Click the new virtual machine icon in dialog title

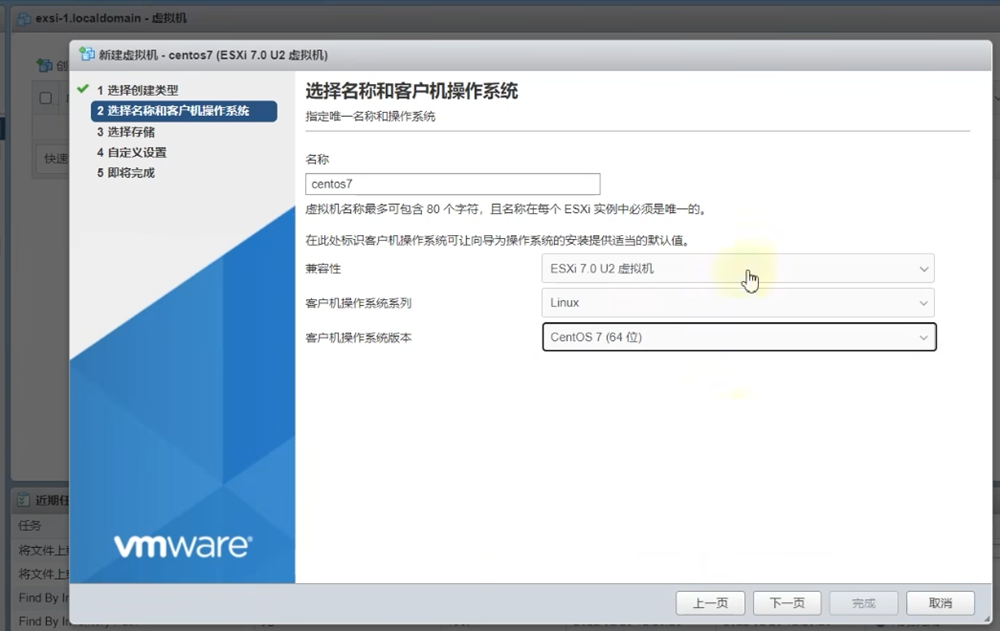coord(87,54)
